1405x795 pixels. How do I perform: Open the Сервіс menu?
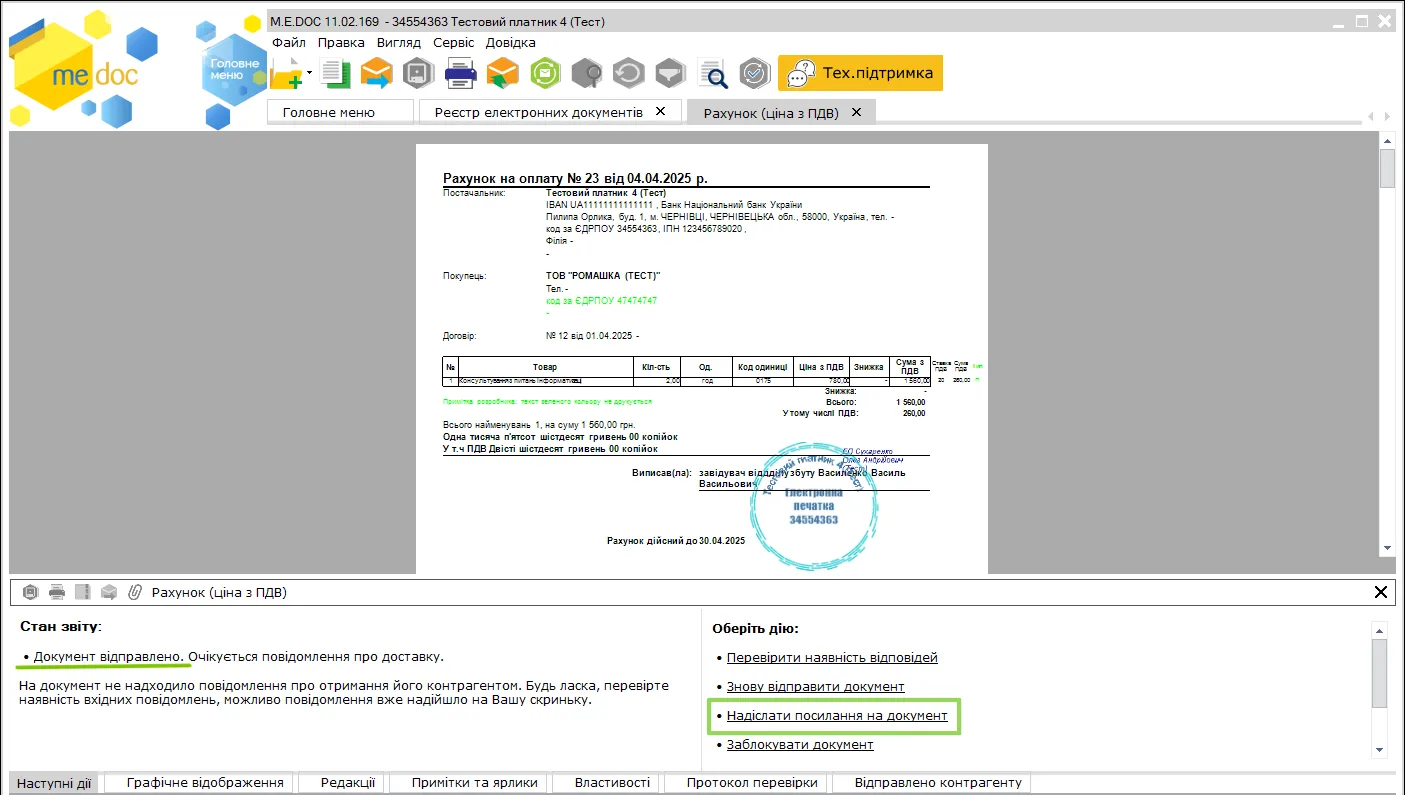click(454, 43)
